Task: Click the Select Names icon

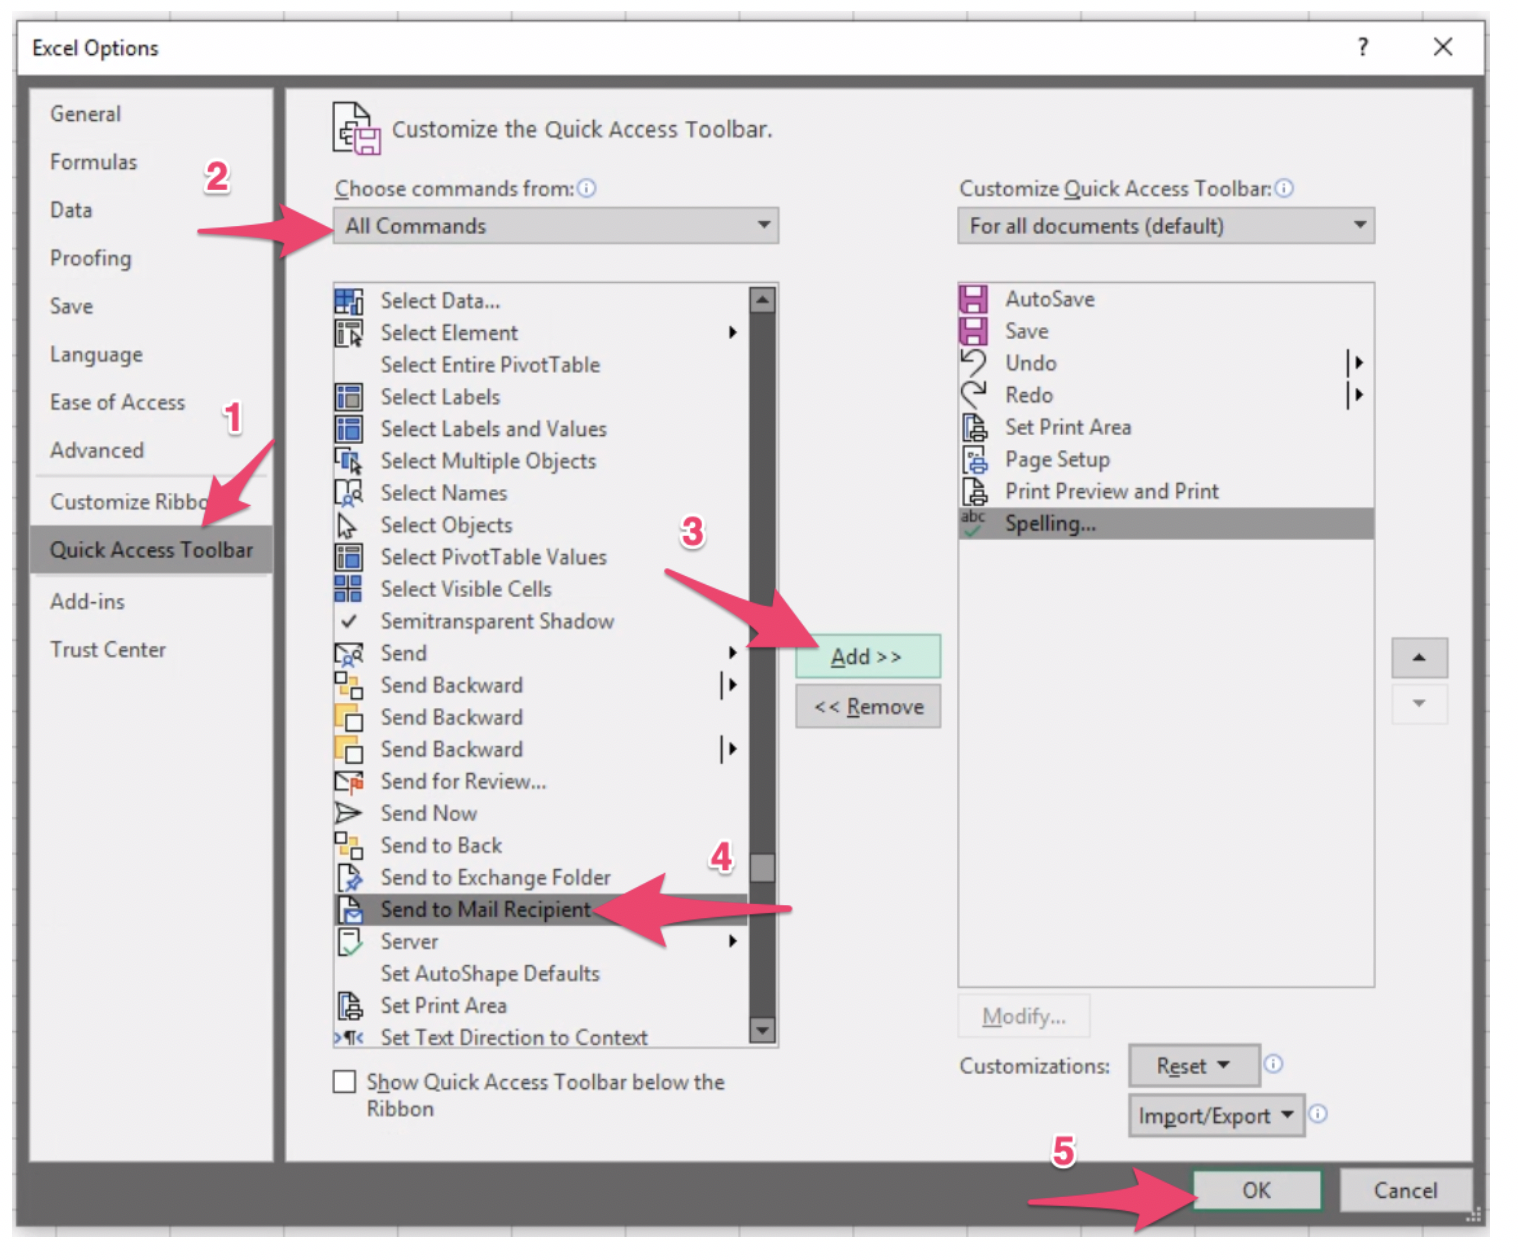Action: (x=348, y=493)
